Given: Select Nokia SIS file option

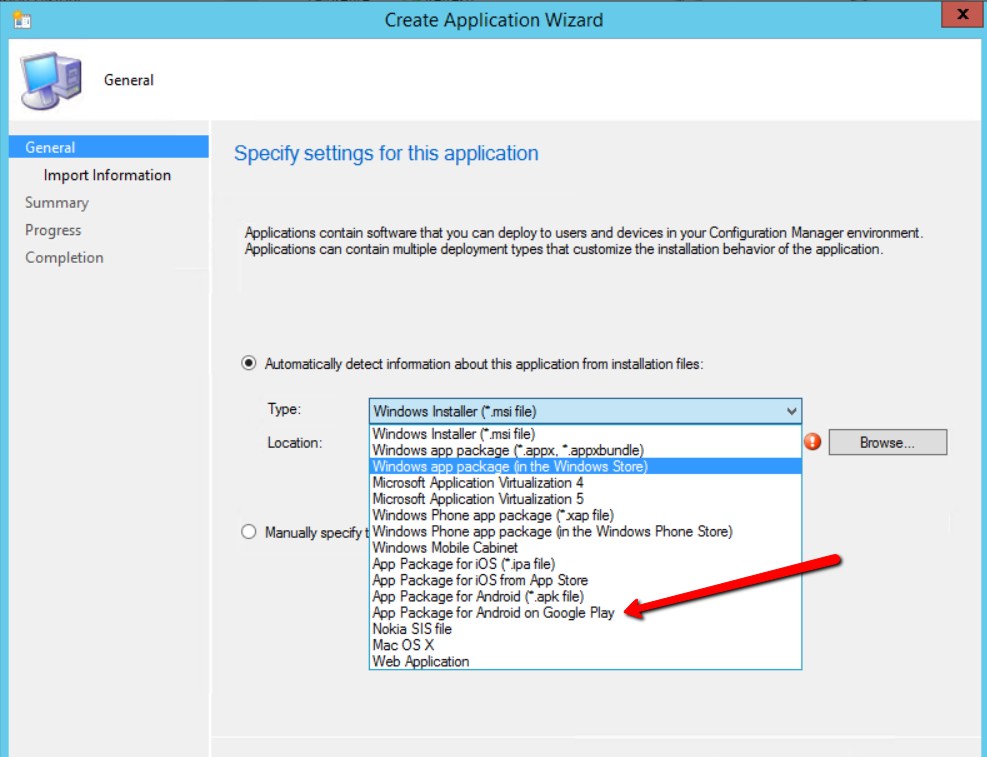Looking at the screenshot, I should click(x=412, y=629).
